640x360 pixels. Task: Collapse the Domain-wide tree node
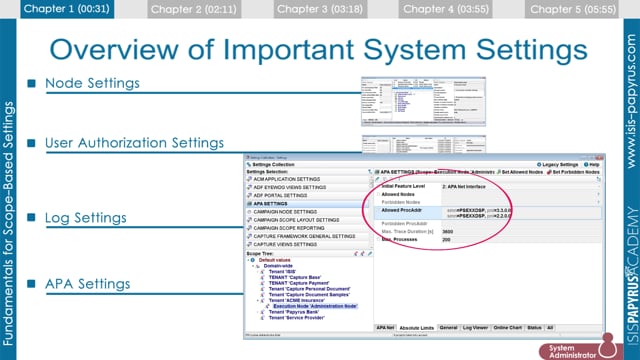click(x=253, y=266)
